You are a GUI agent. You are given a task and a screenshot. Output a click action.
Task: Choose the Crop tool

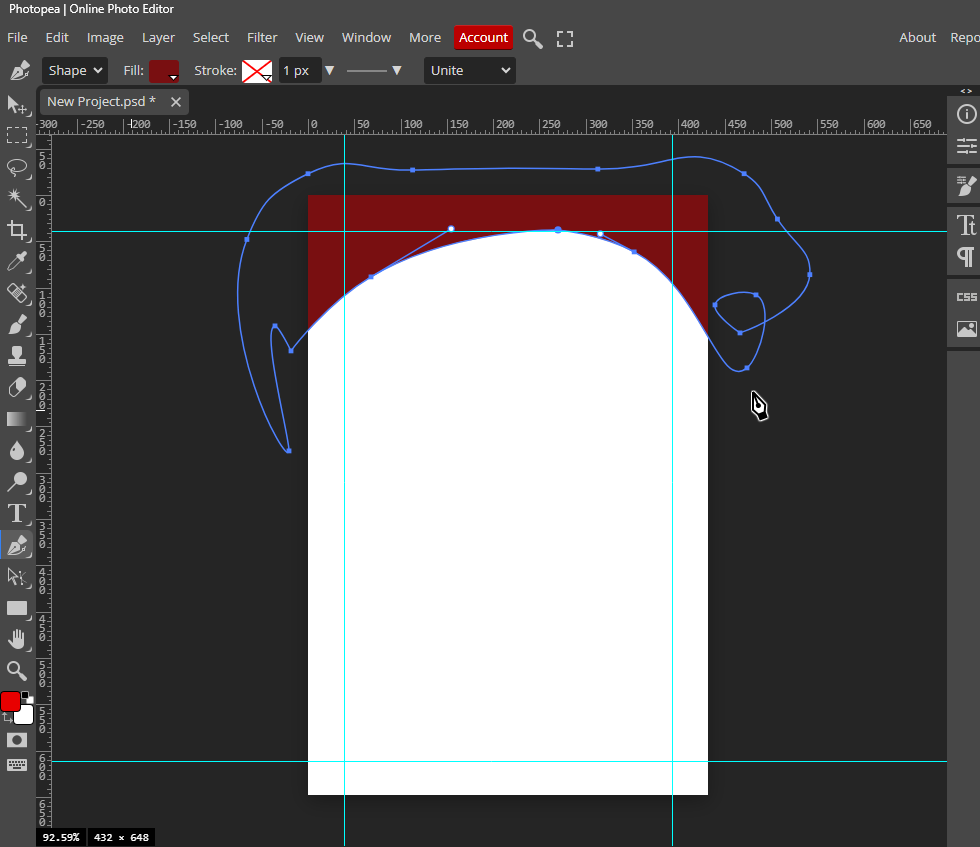tap(17, 230)
